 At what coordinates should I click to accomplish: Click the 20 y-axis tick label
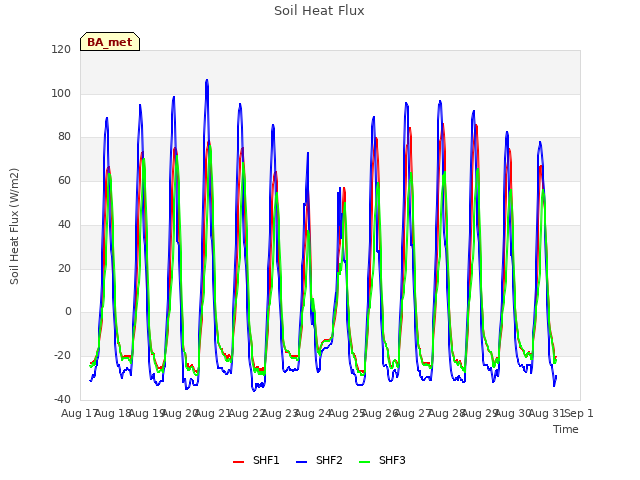click(64, 269)
